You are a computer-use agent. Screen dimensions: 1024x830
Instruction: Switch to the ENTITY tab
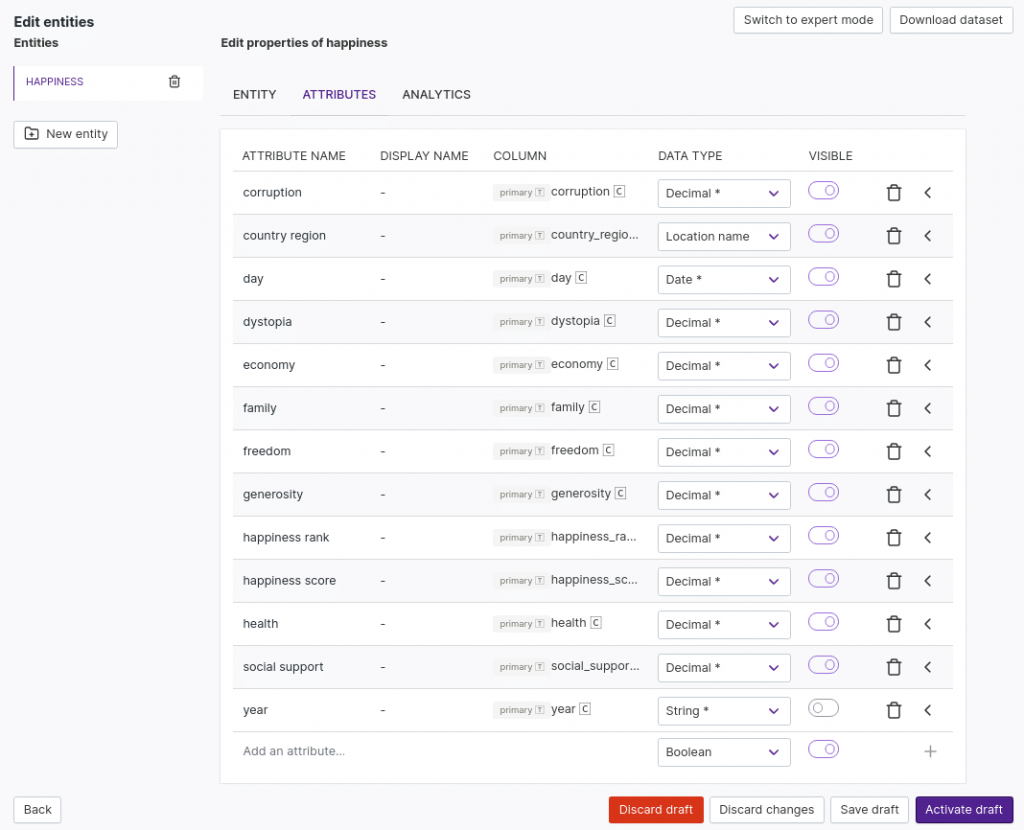254,95
